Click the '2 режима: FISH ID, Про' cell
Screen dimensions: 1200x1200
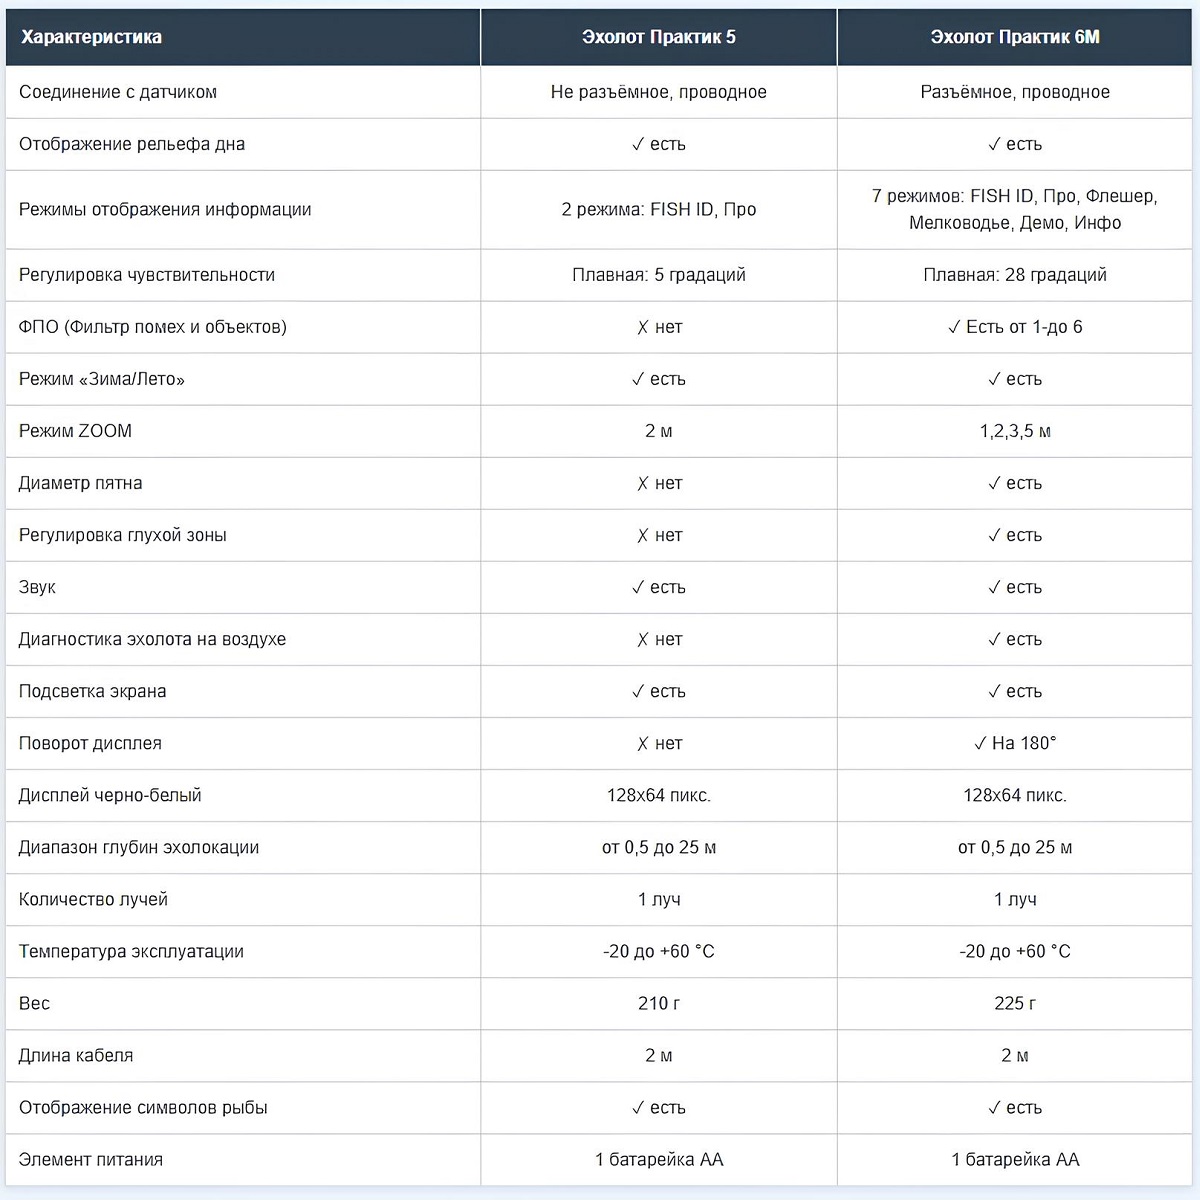point(658,209)
